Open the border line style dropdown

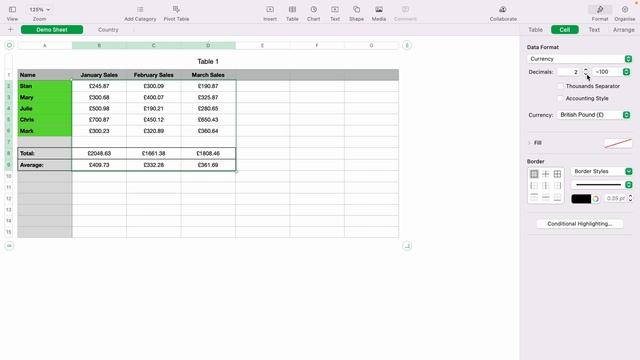[602, 185]
